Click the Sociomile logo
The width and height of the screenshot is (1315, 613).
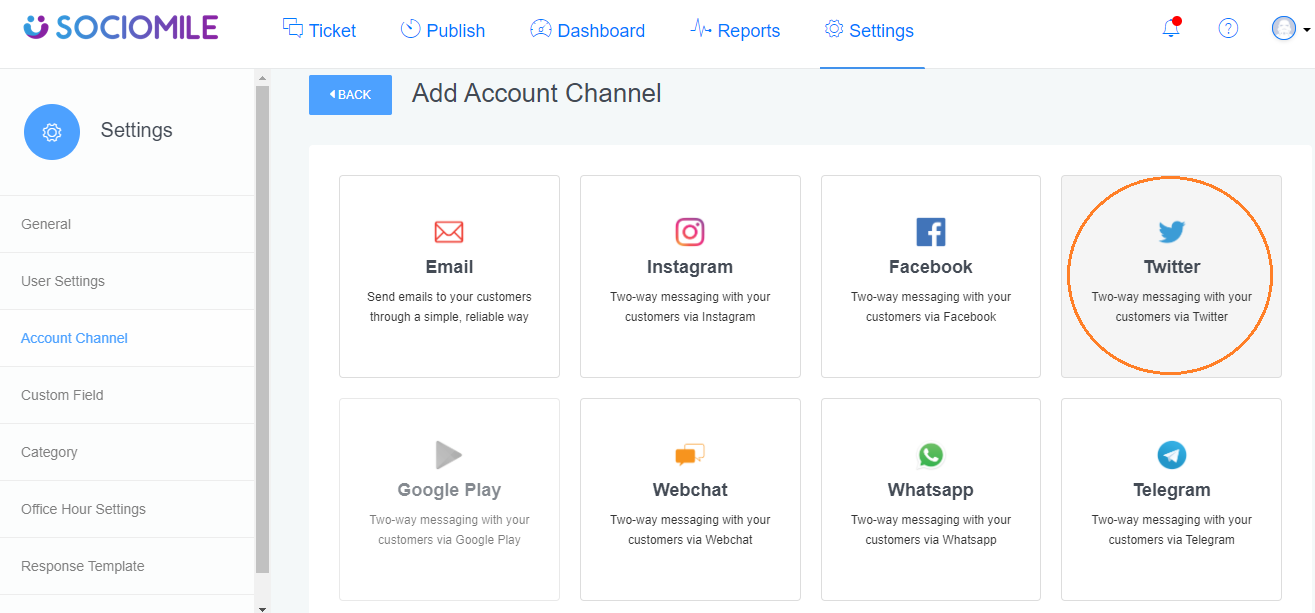[120, 27]
